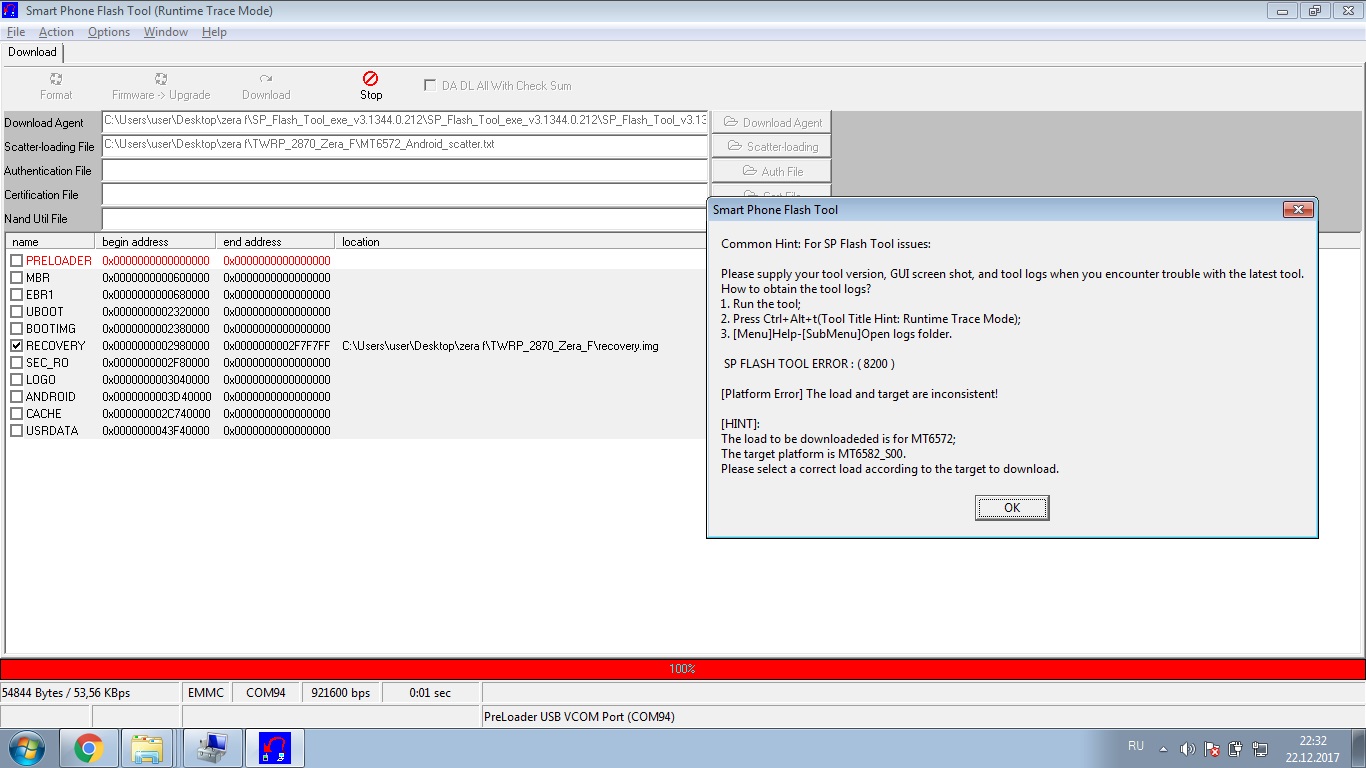Check the SEC_RO partition checkbox
1366x768 pixels.
(x=16, y=363)
